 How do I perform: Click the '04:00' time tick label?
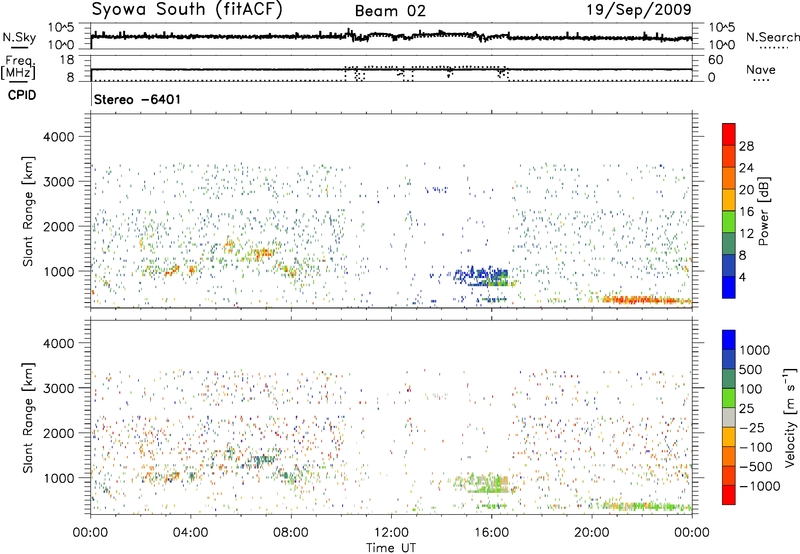pos(190,533)
